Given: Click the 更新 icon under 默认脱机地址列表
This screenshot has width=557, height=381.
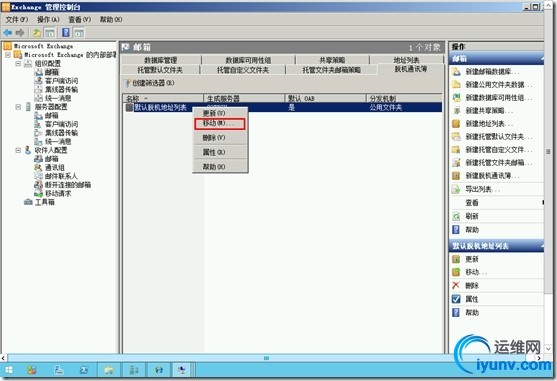Looking at the screenshot, I should (x=456, y=259).
